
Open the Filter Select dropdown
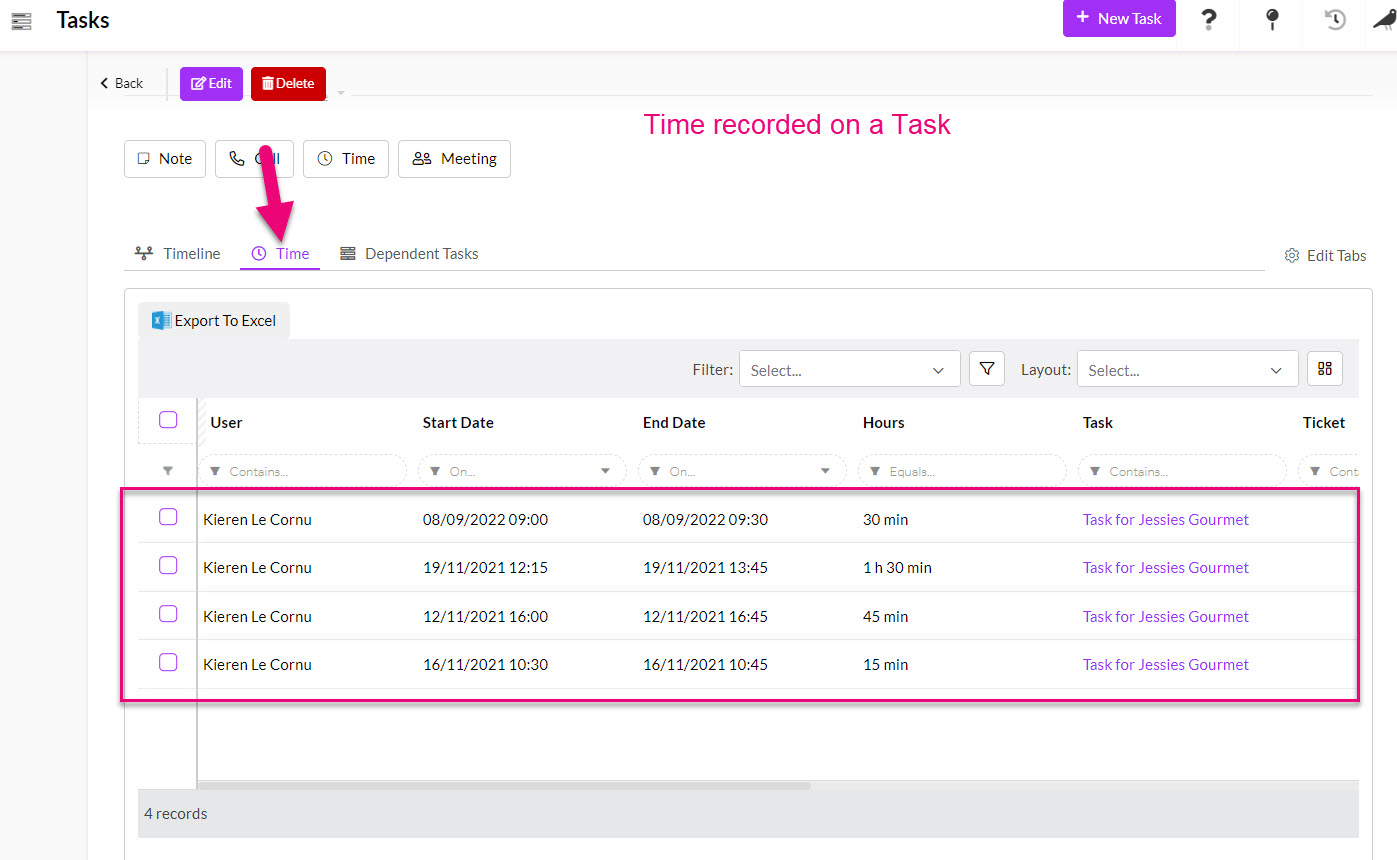point(849,370)
